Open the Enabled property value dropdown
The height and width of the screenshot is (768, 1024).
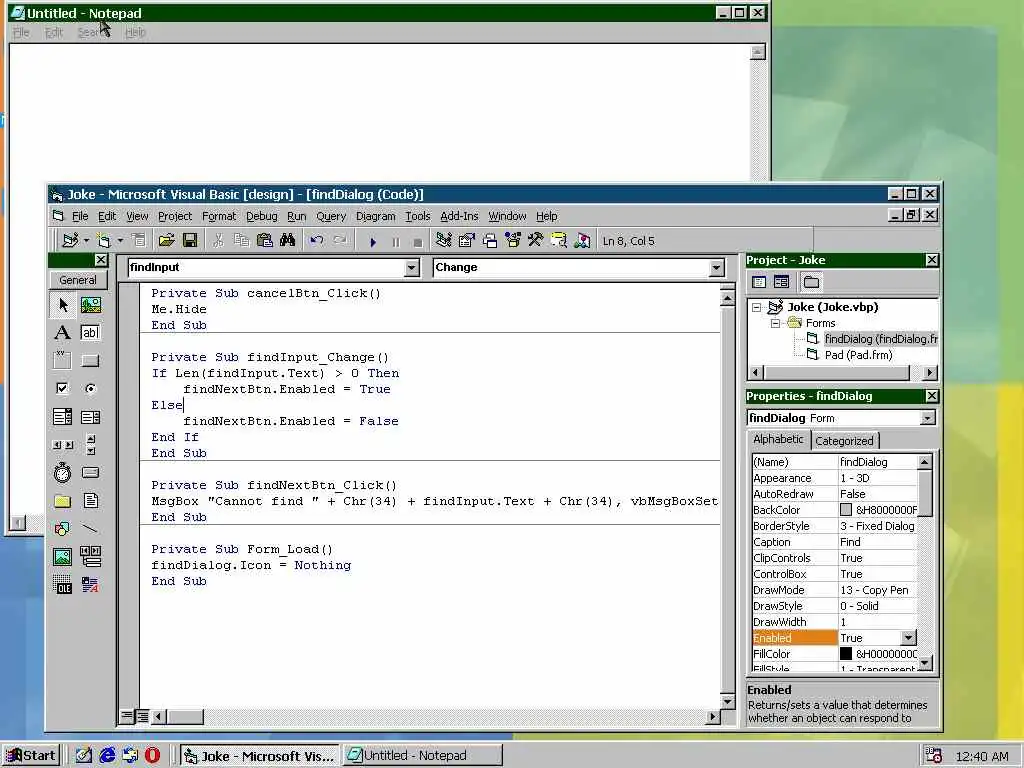(908, 638)
